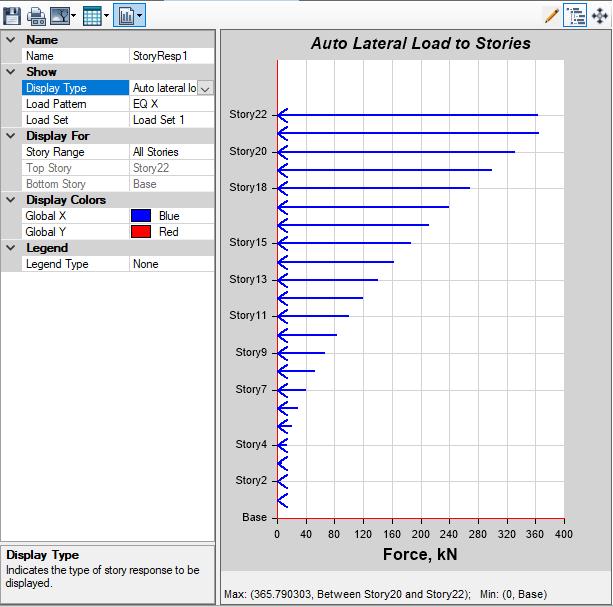
Task: Click the chart title Auto Lateral Load to Stories
Action: (x=421, y=43)
